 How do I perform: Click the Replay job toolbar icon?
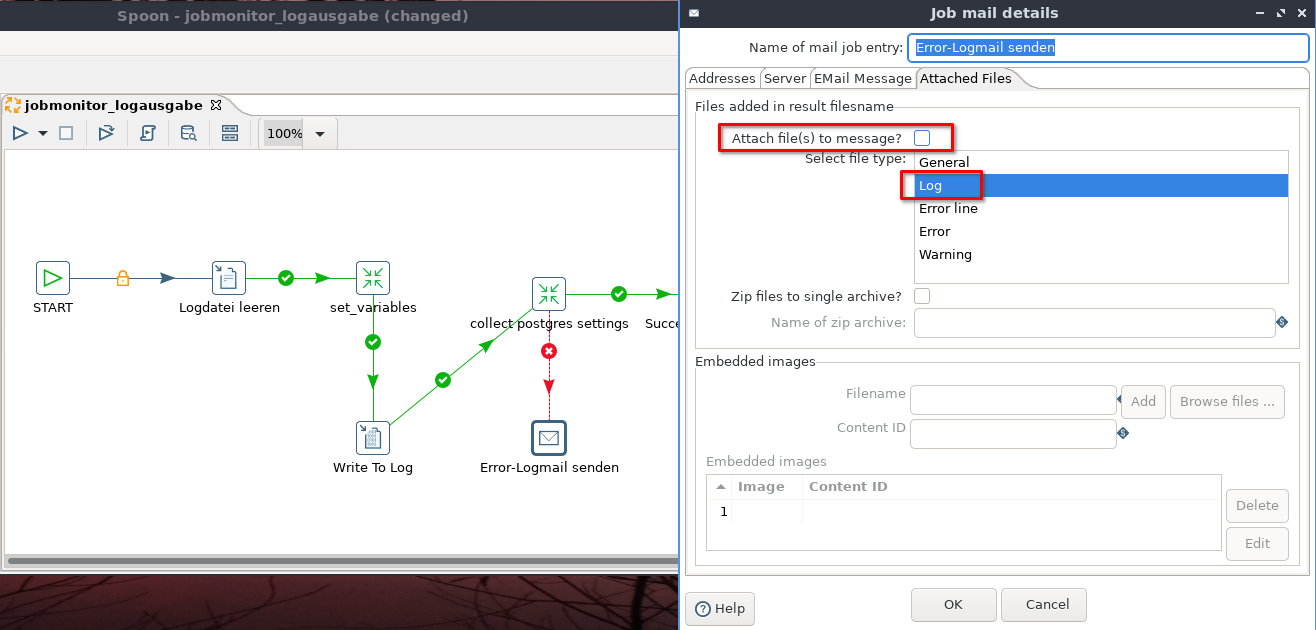[106, 133]
